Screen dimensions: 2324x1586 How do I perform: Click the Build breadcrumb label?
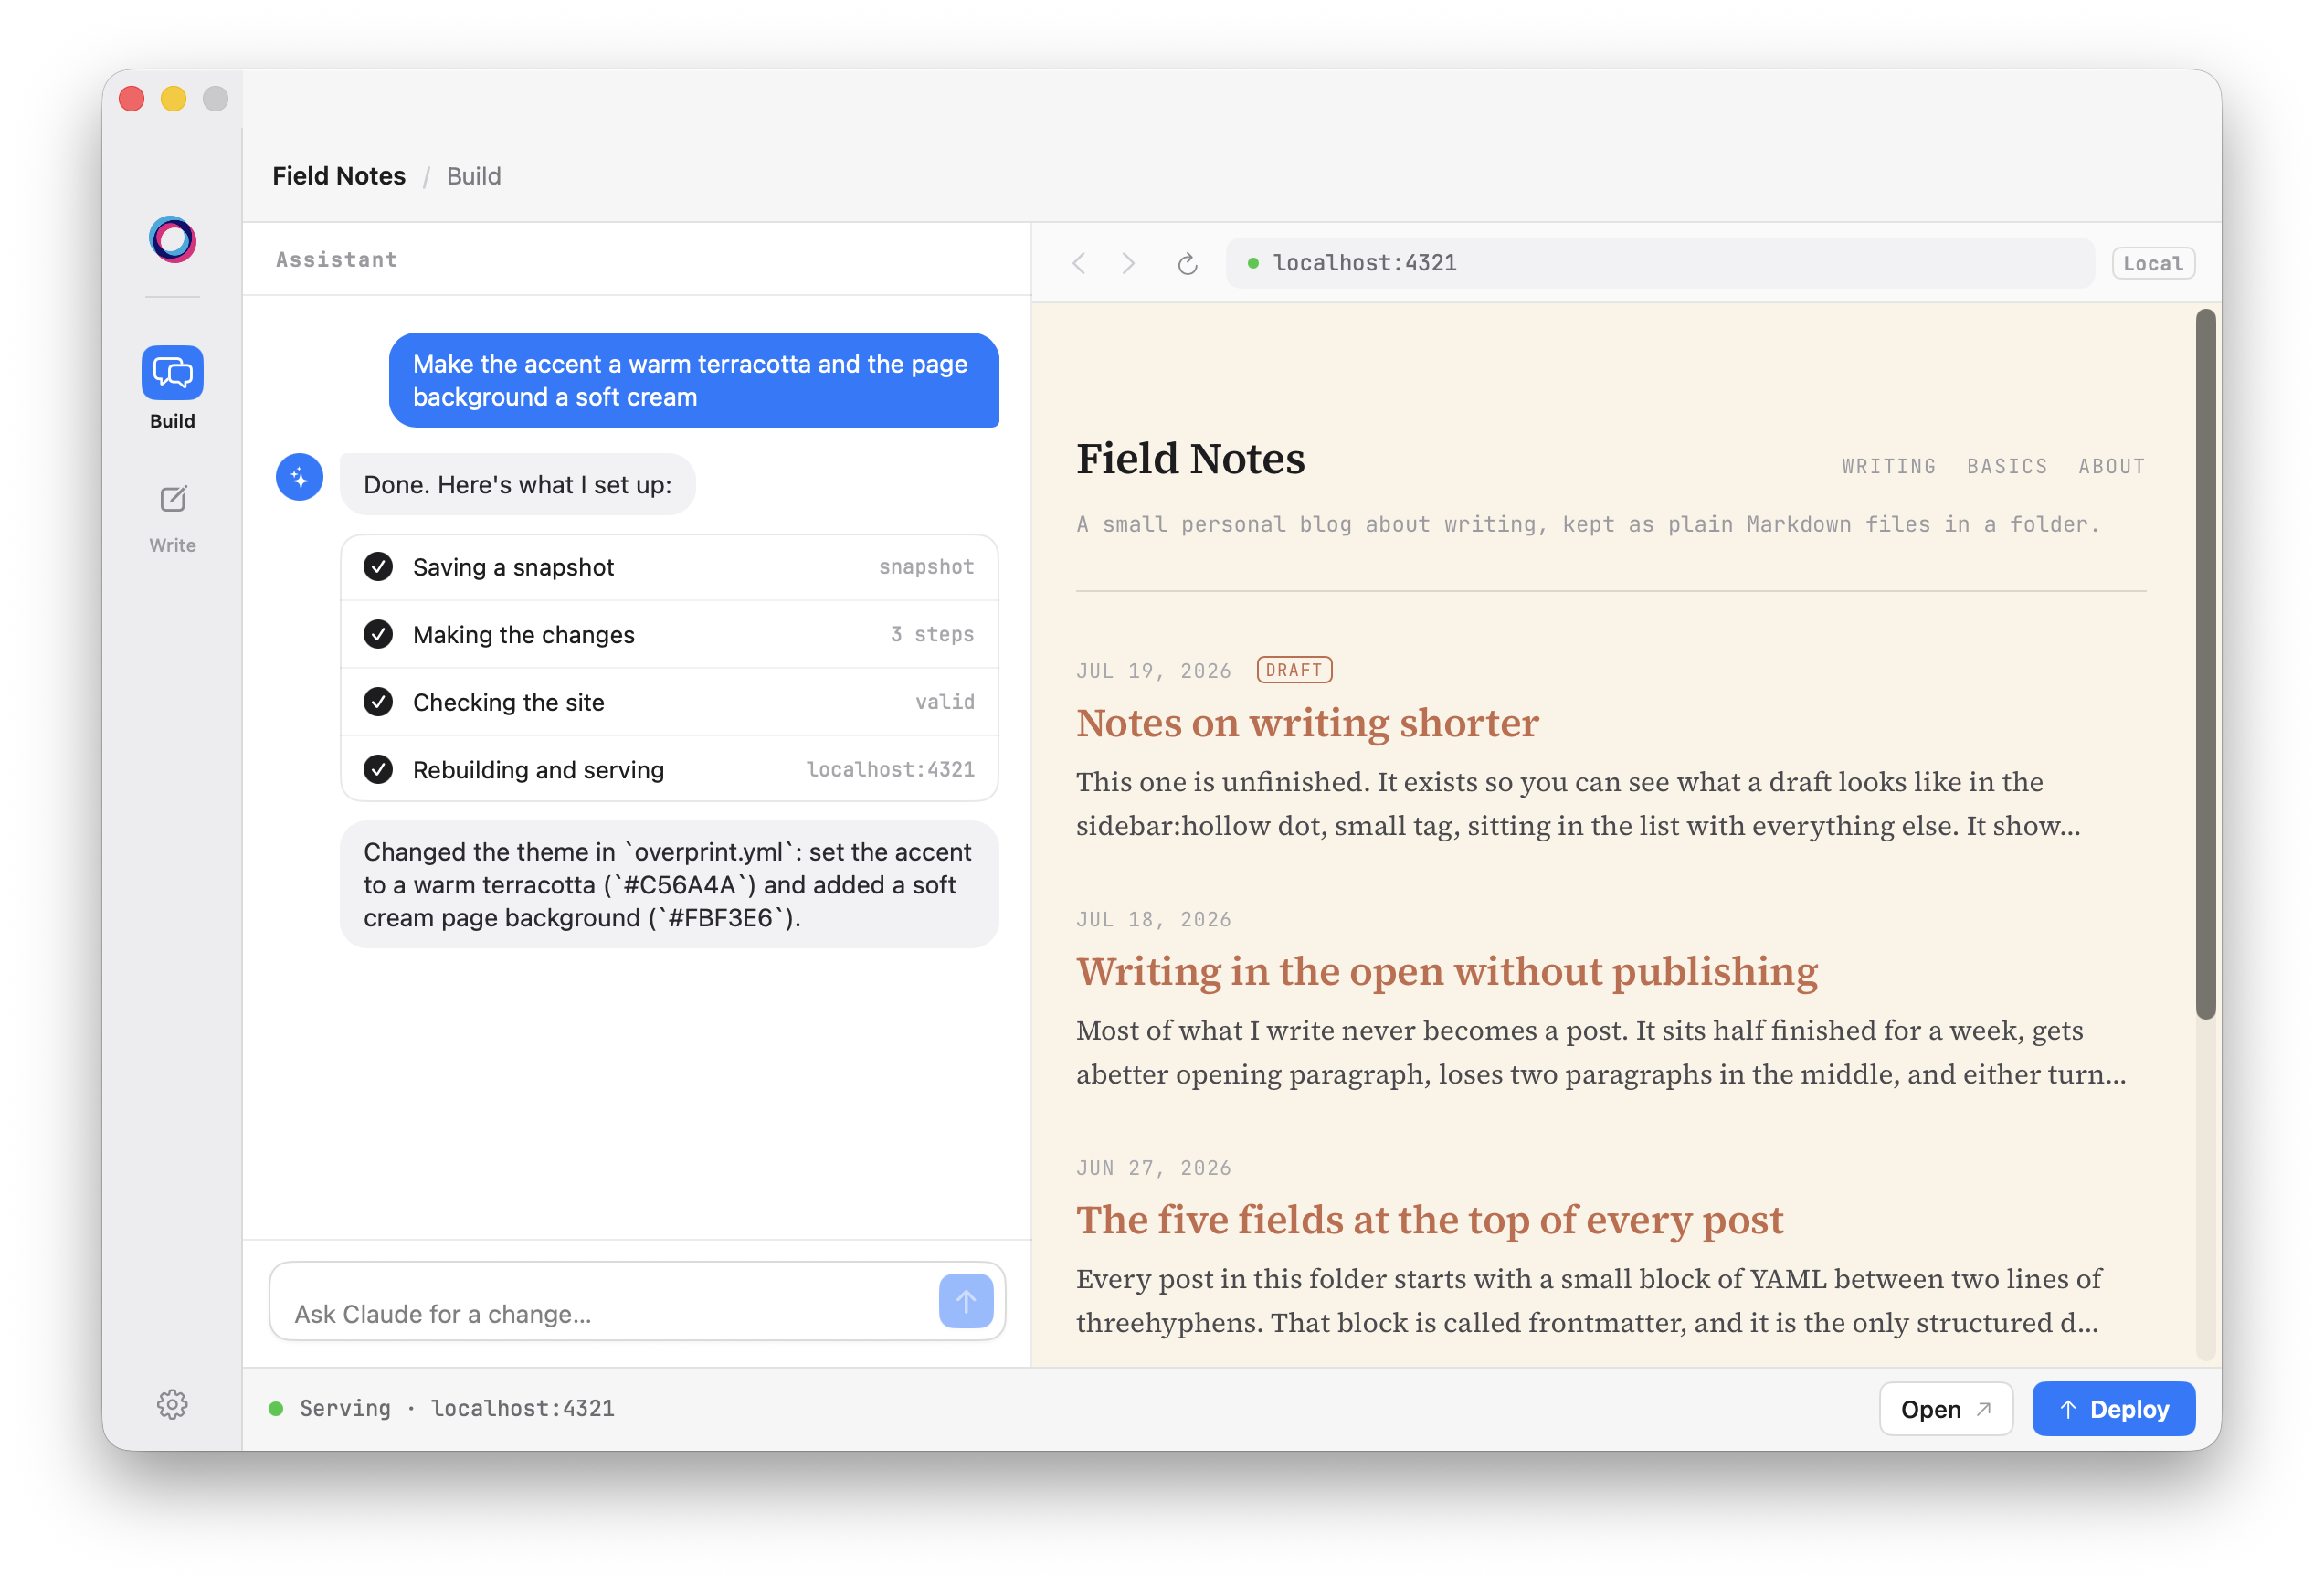(x=473, y=176)
